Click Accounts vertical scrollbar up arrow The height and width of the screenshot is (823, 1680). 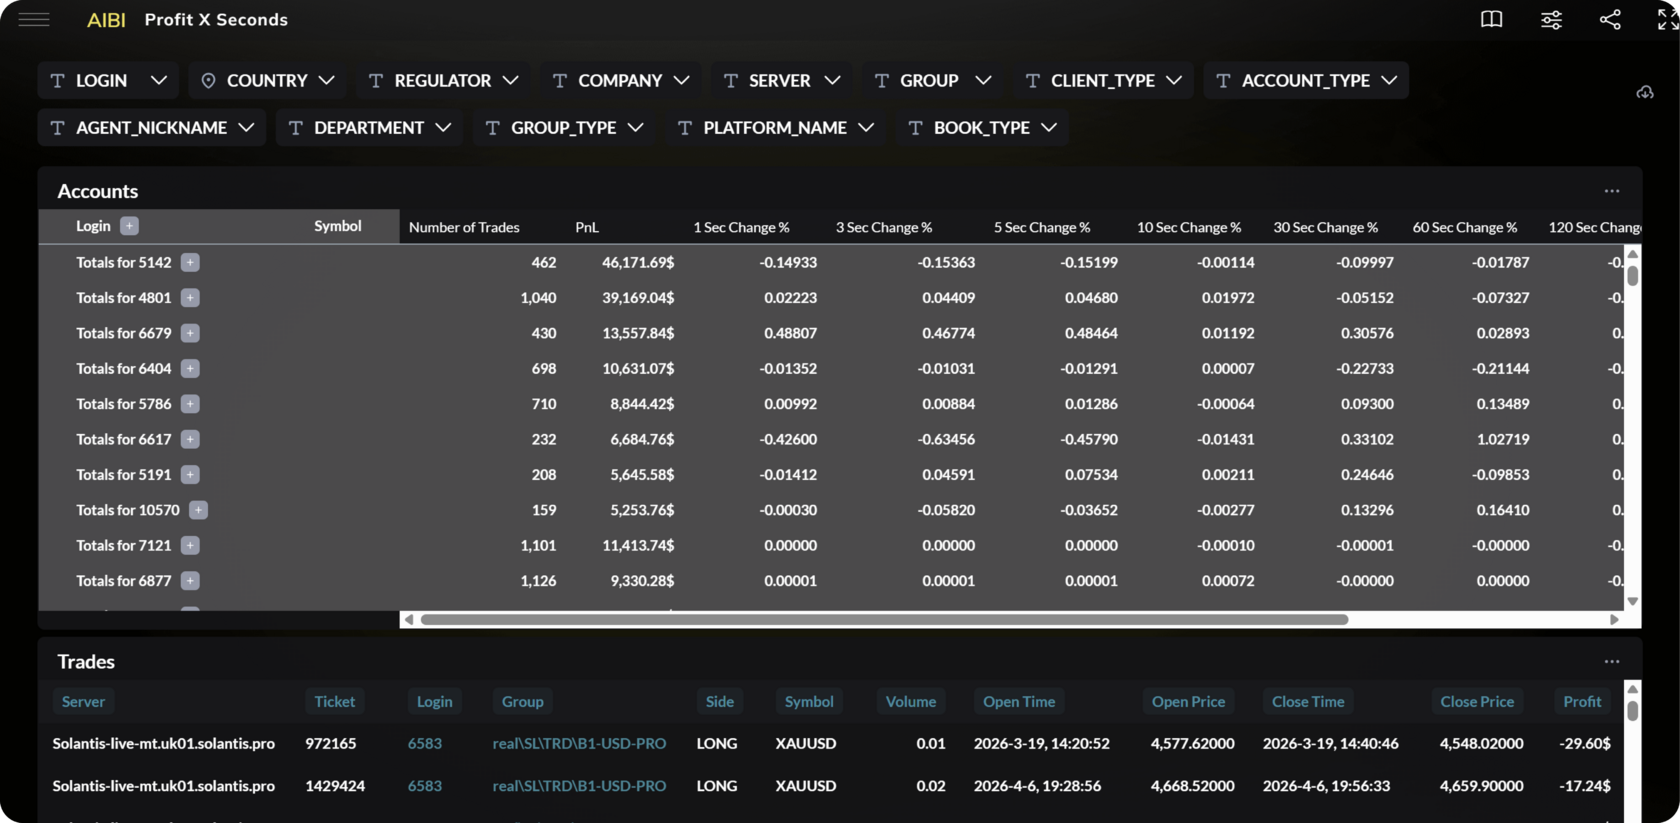pos(1633,253)
